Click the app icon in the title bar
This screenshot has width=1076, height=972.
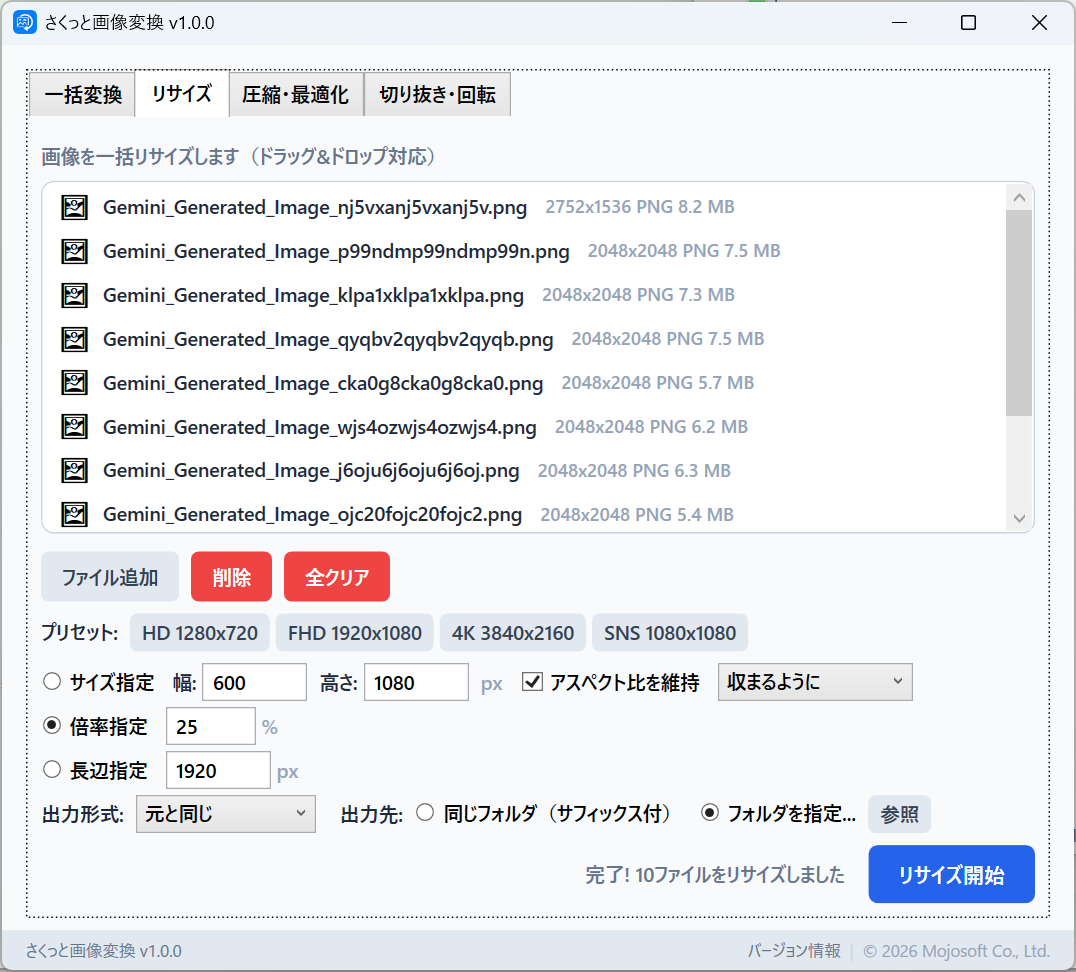coord(25,23)
